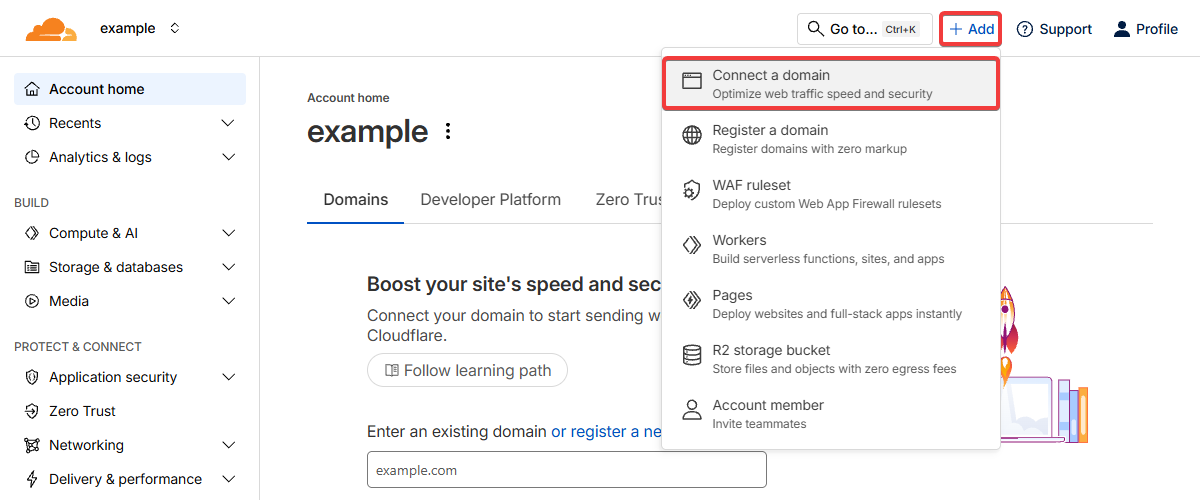This screenshot has height=500, width=1200.
Task: Open the Support help icon
Action: 1024,29
